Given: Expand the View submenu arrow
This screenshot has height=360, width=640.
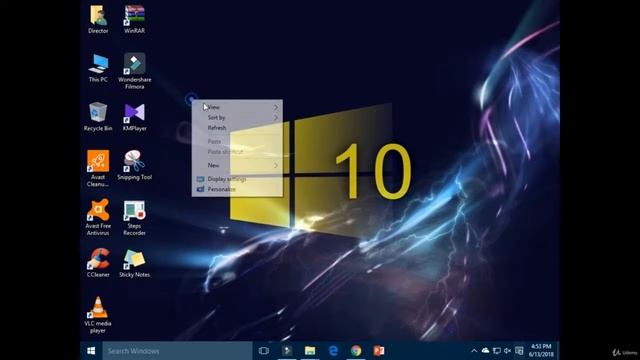Looking at the screenshot, I should click(x=276, y=107).
